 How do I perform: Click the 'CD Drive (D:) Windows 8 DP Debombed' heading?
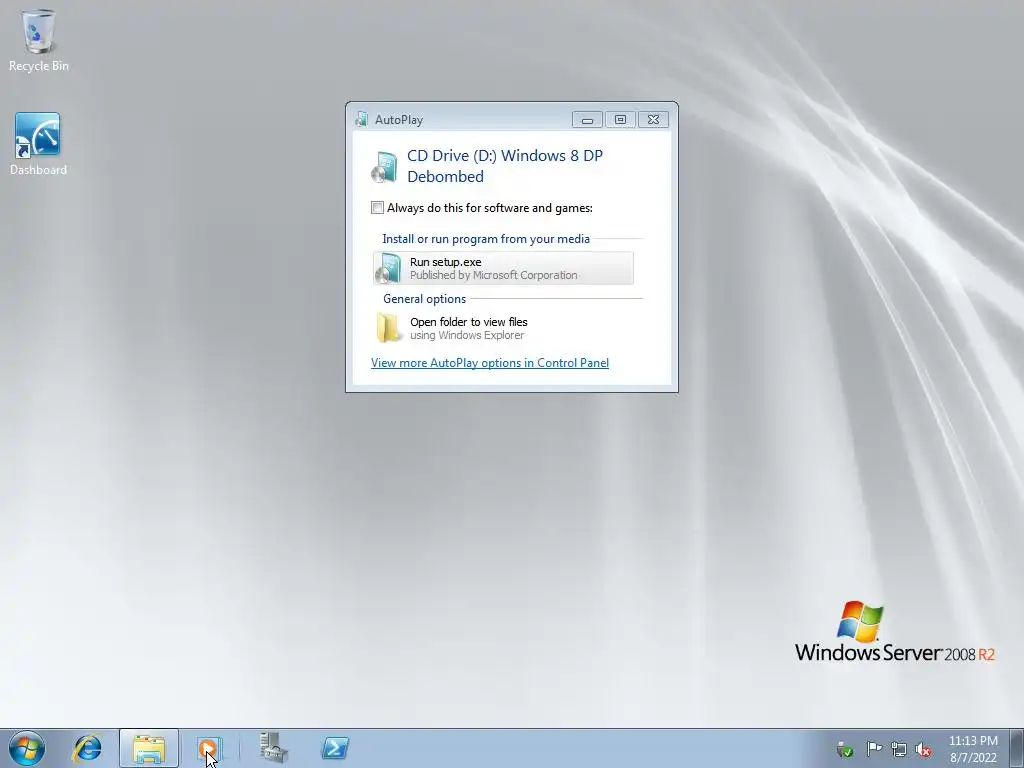pos(505,166)
